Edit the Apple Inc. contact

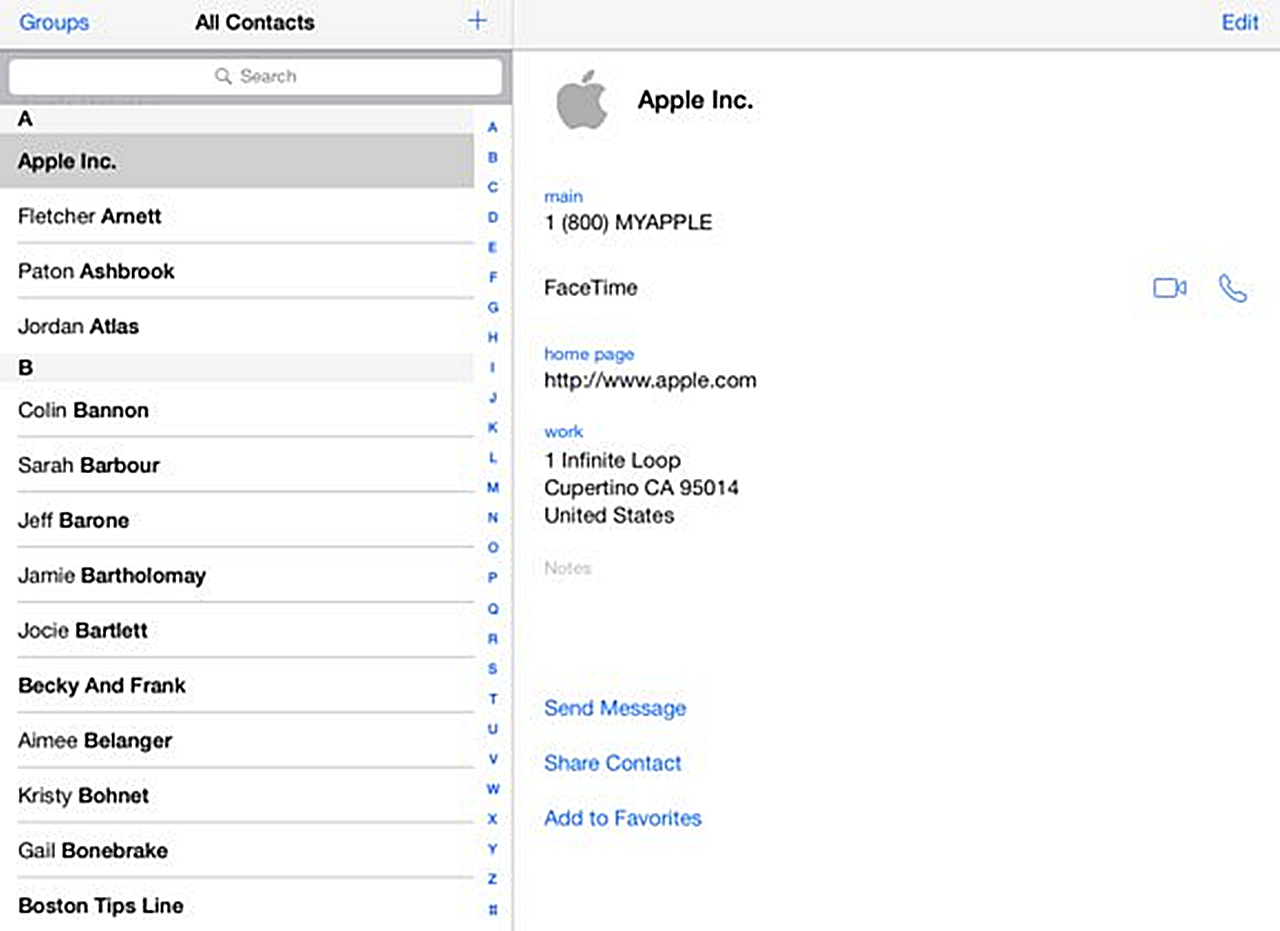click(1240, 22)
